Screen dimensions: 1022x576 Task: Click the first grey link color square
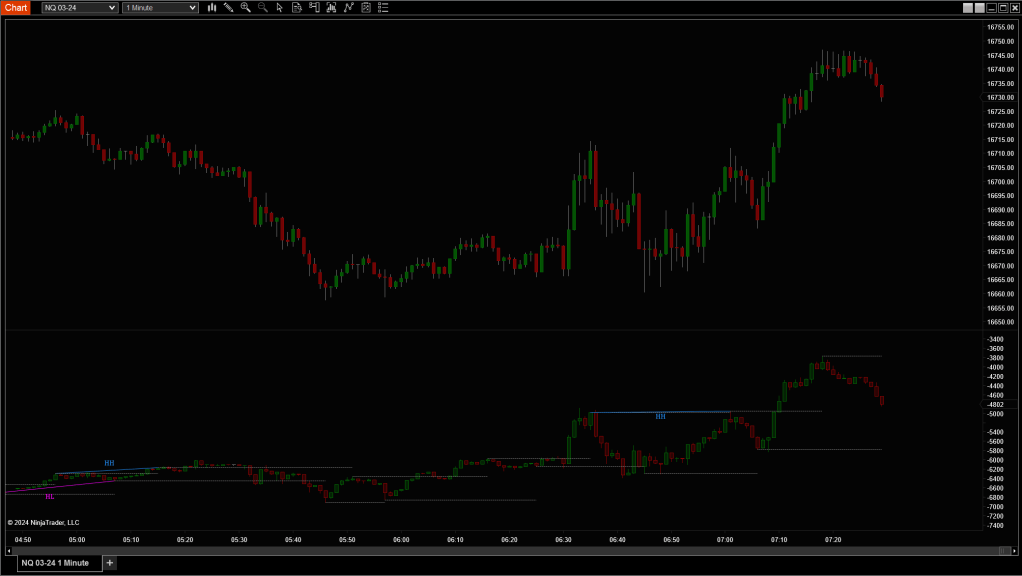[968, 7]
